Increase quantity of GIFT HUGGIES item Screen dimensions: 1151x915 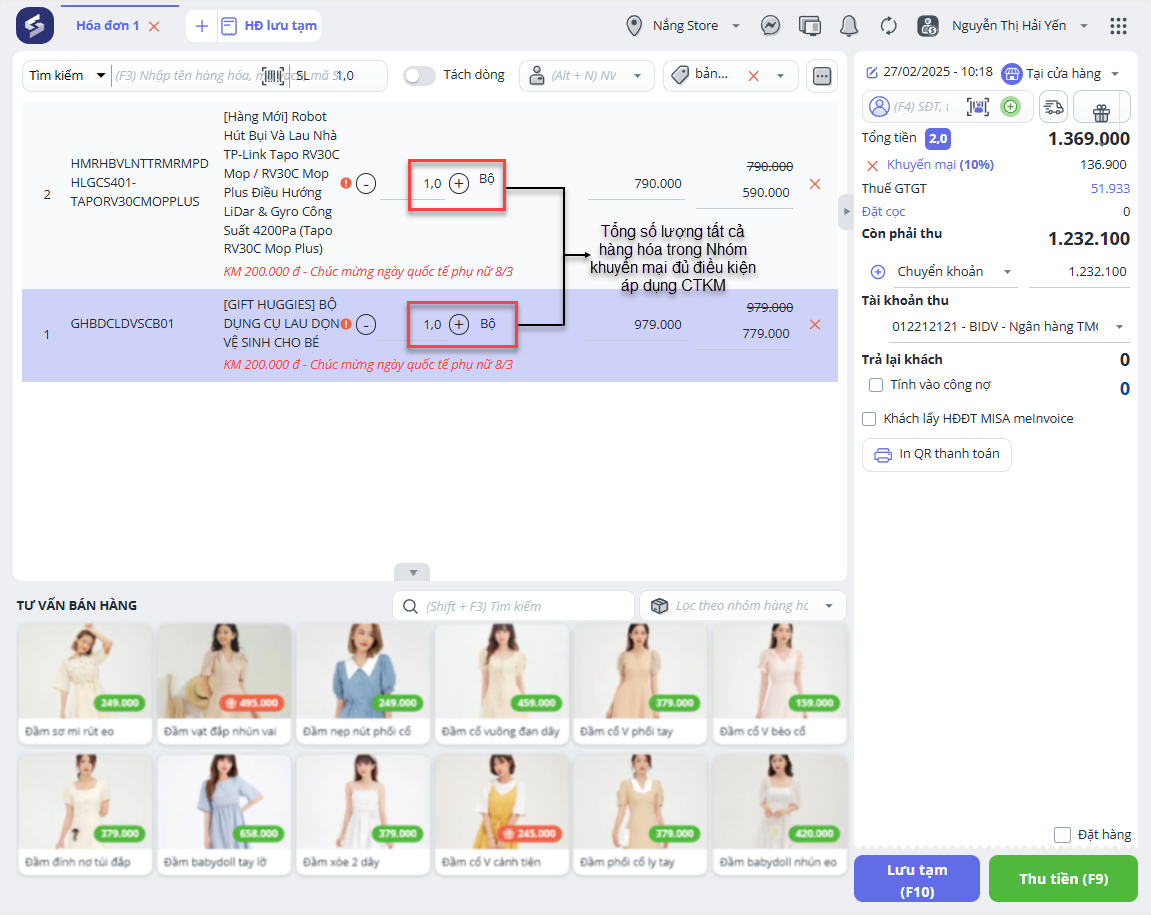pyautogui.click(x=459, y=325)
